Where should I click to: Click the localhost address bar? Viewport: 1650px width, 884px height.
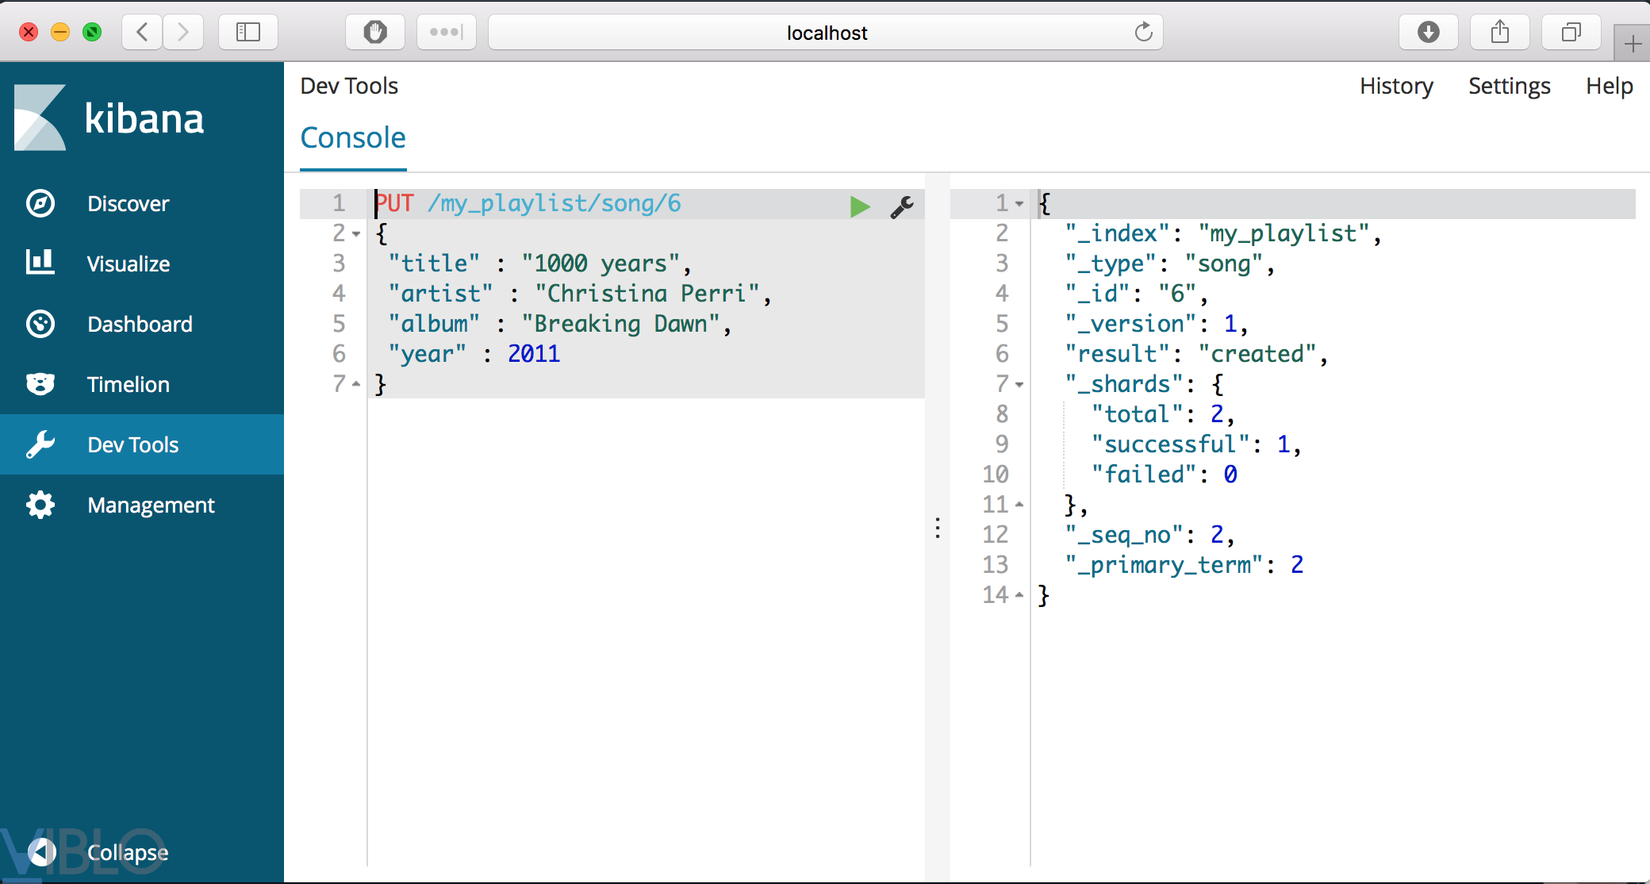point(826,33)
